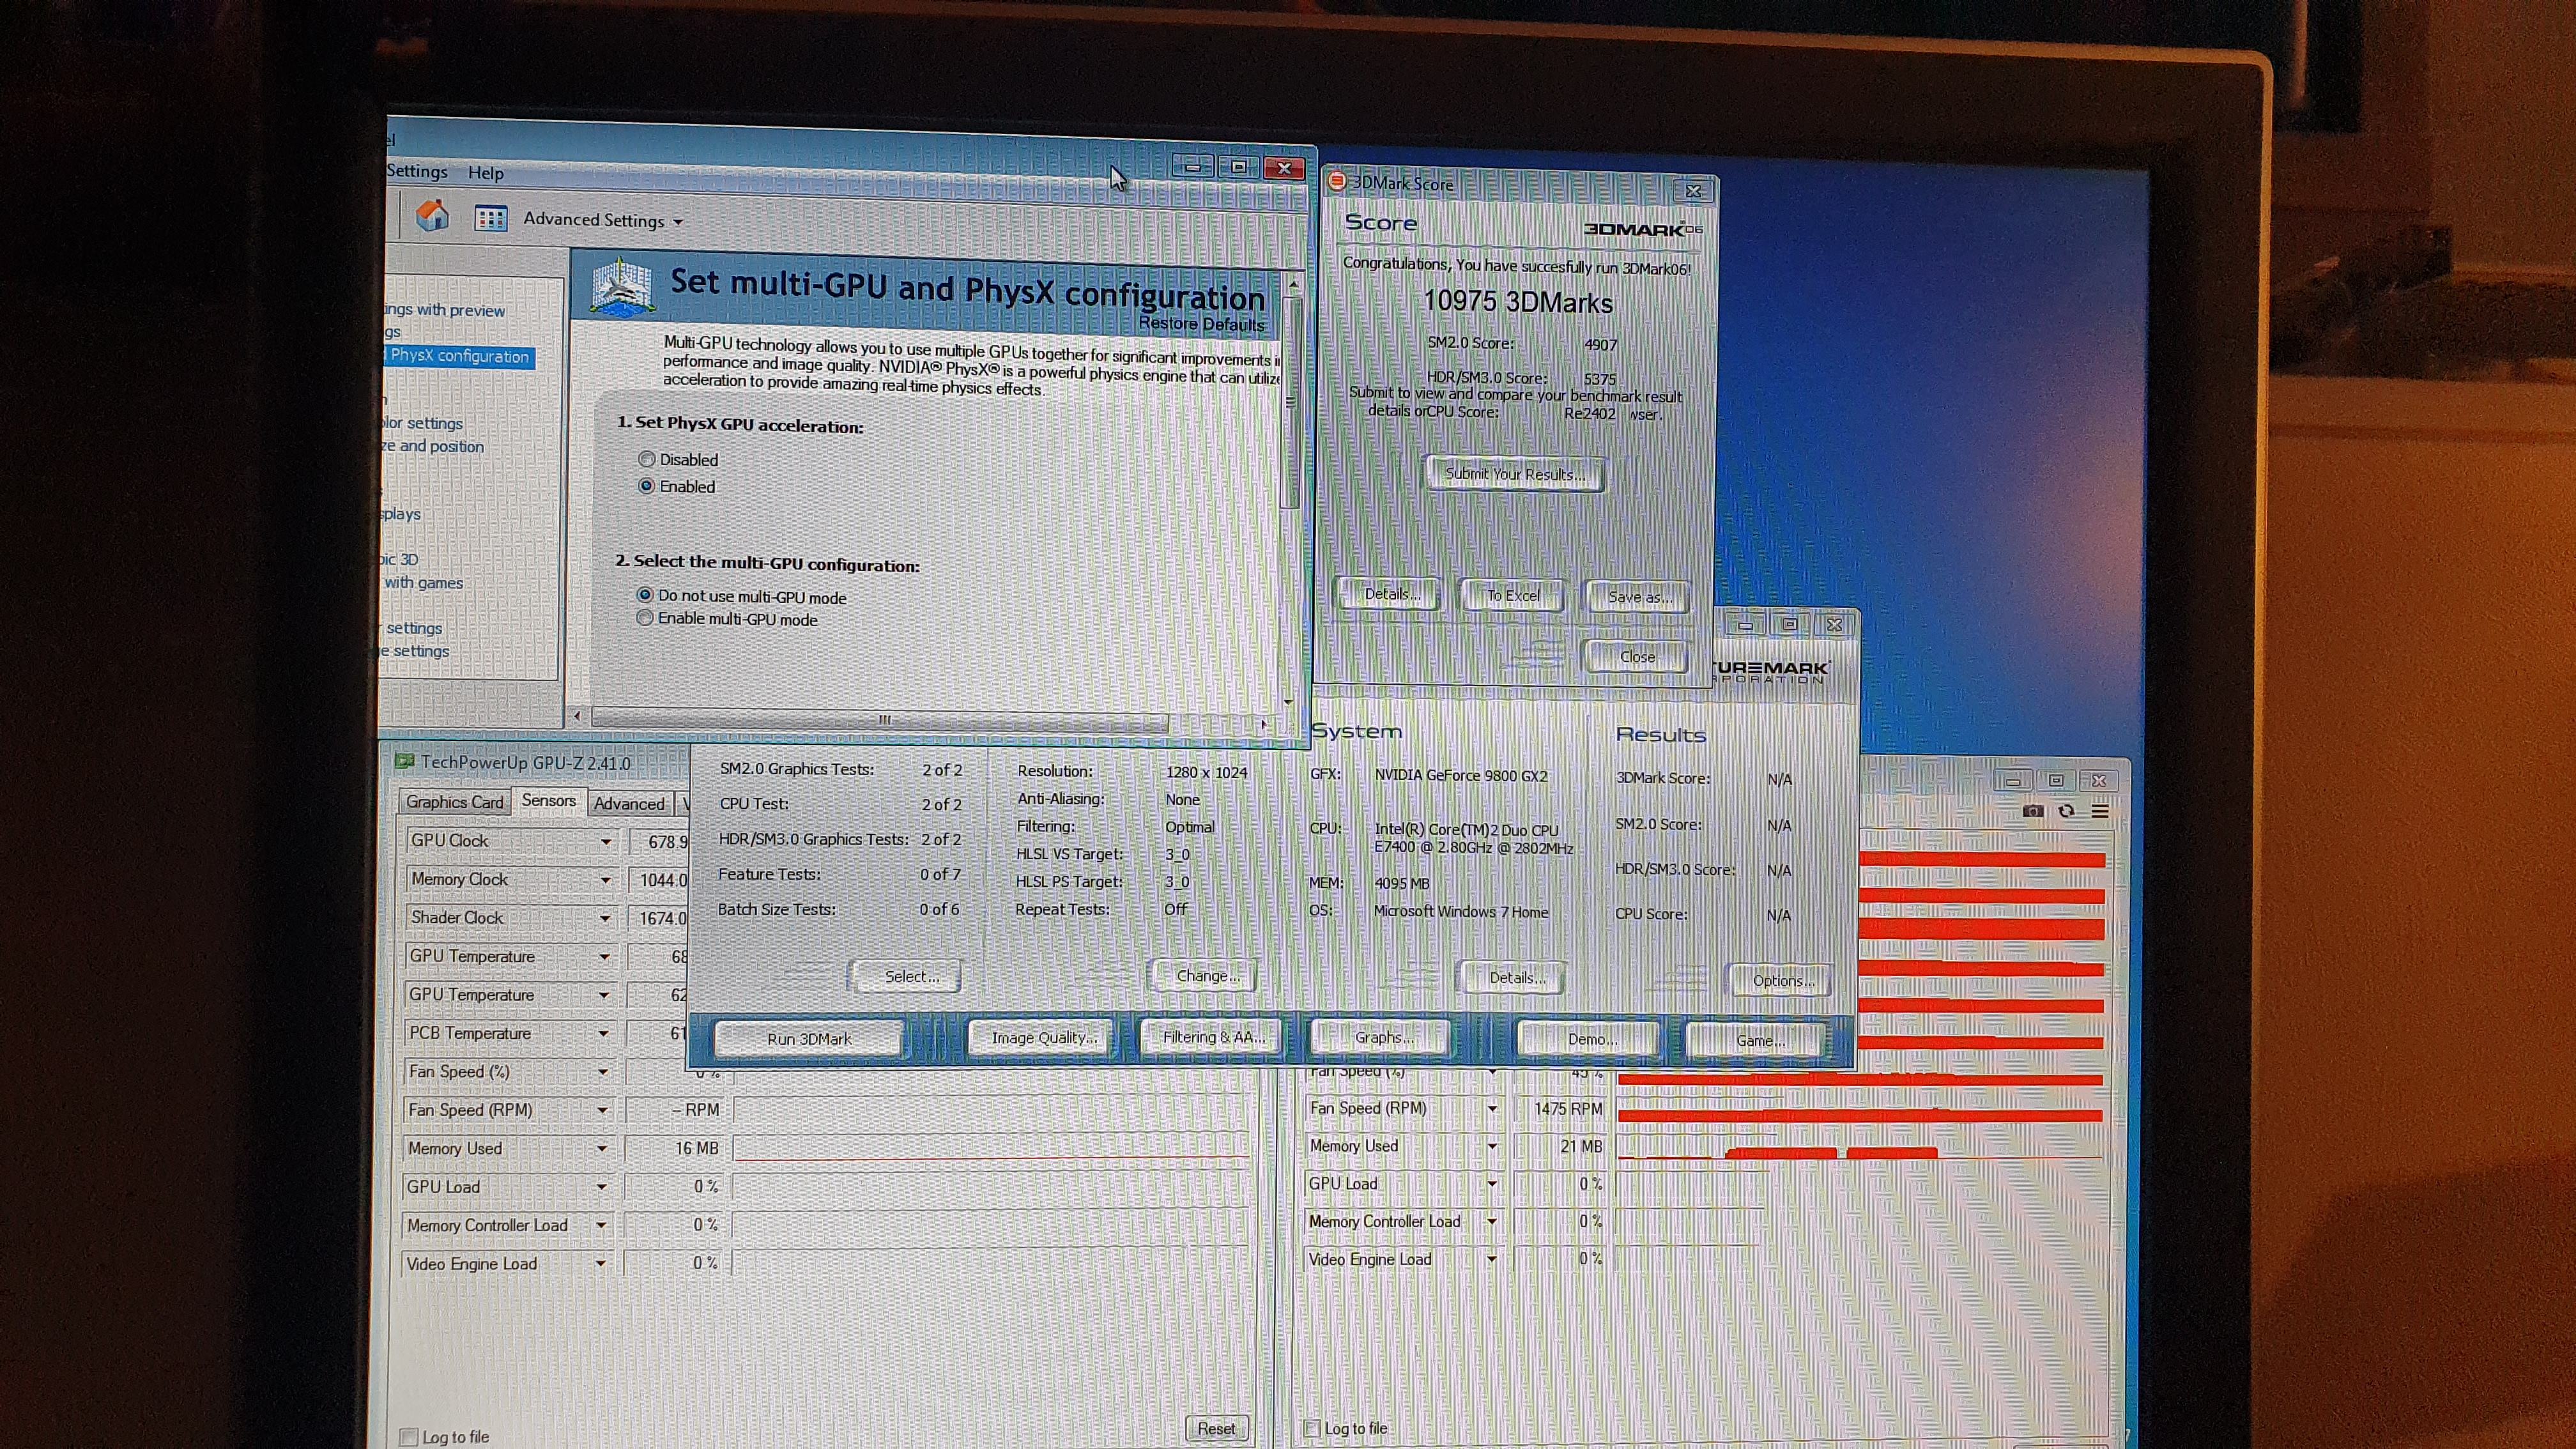Viewport: 2576px width, 1449px height.
Task: Select 'ings with preview' item in task tree
Action: [445, 310]
